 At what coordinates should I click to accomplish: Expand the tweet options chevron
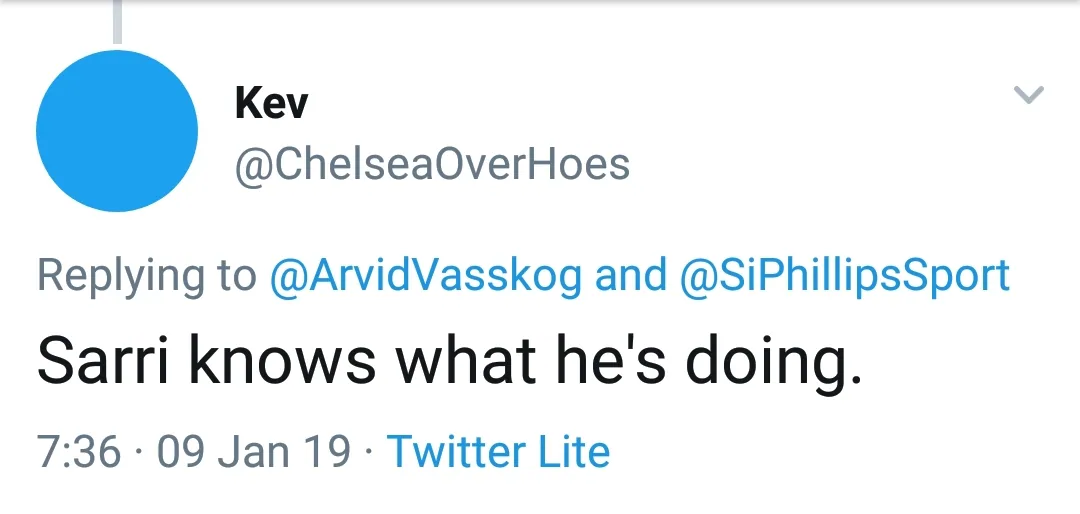[x=1029, y=96]
